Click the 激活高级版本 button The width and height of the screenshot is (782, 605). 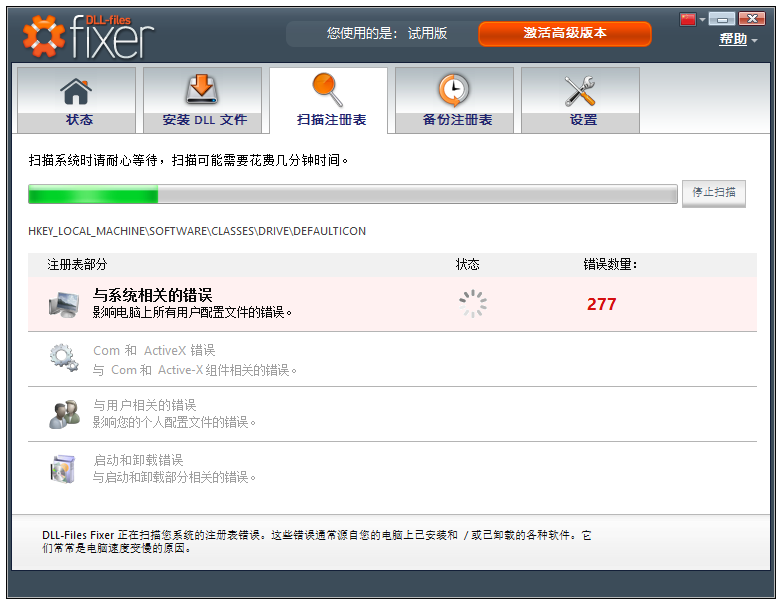pos(565,33)
